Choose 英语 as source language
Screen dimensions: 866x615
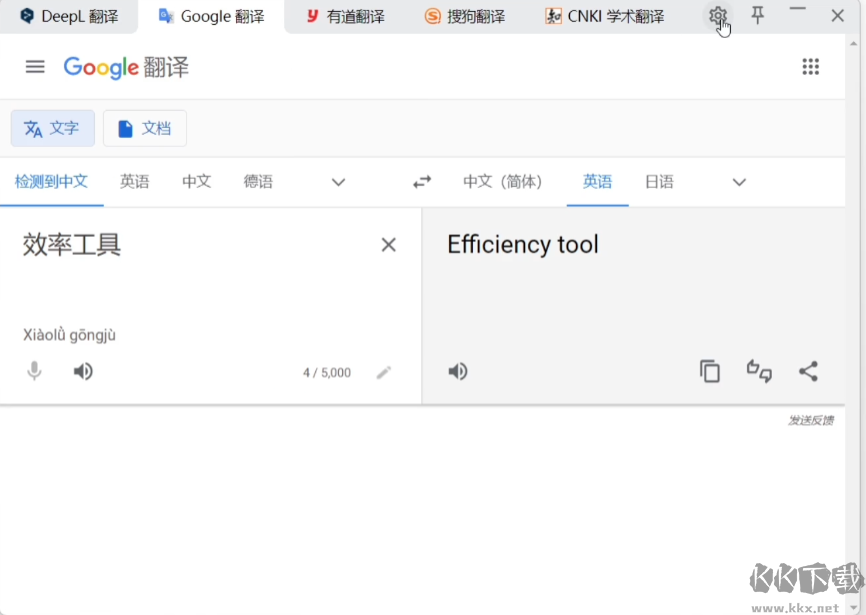point(135,182)
